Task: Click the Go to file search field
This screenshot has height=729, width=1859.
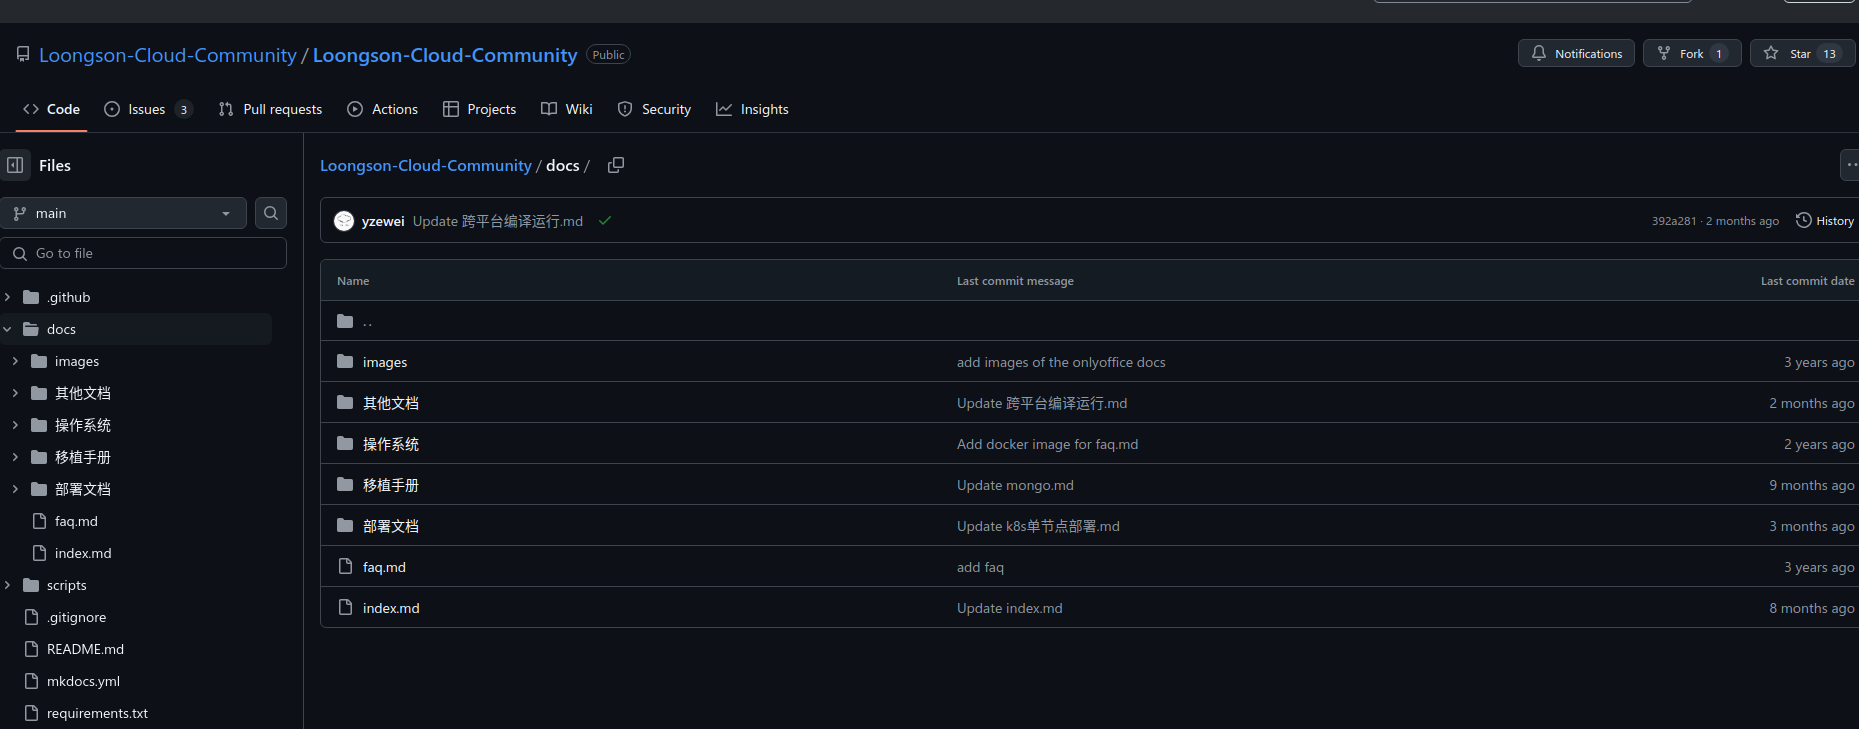Action: pyautogui.click(x=144, y=253)
